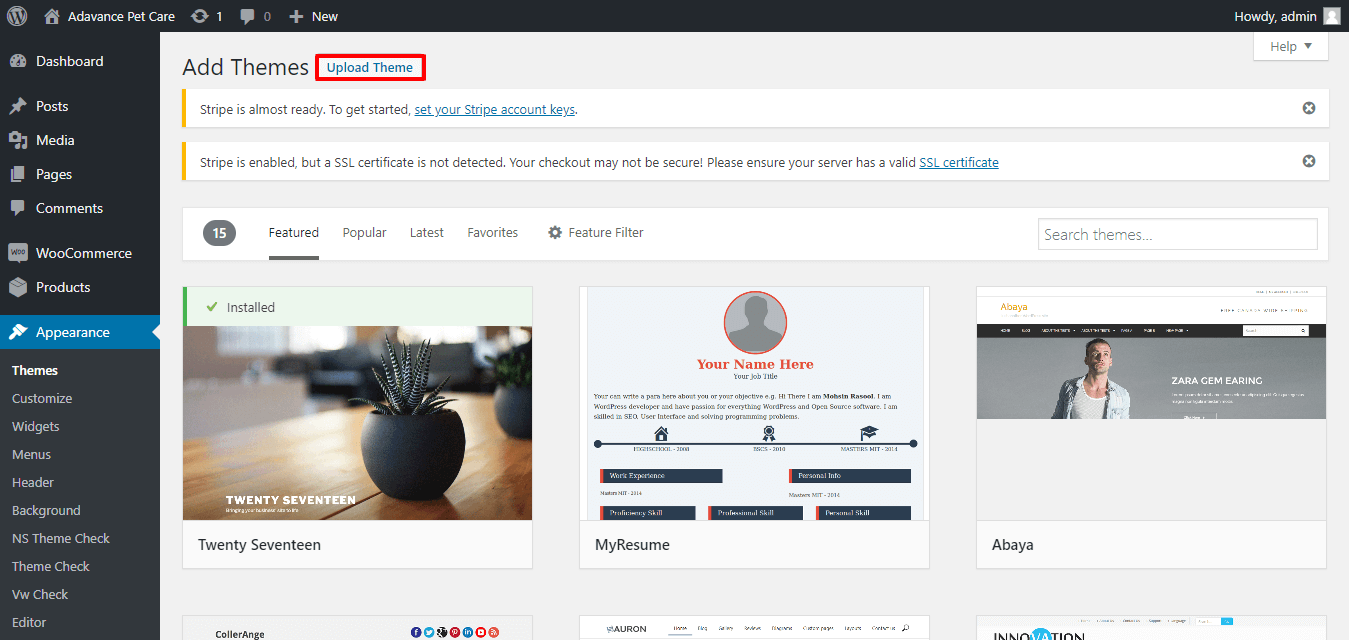This screenshot has height=640, width=1349.
Task: Open the updates icon in admin bar
Action: 200,16
